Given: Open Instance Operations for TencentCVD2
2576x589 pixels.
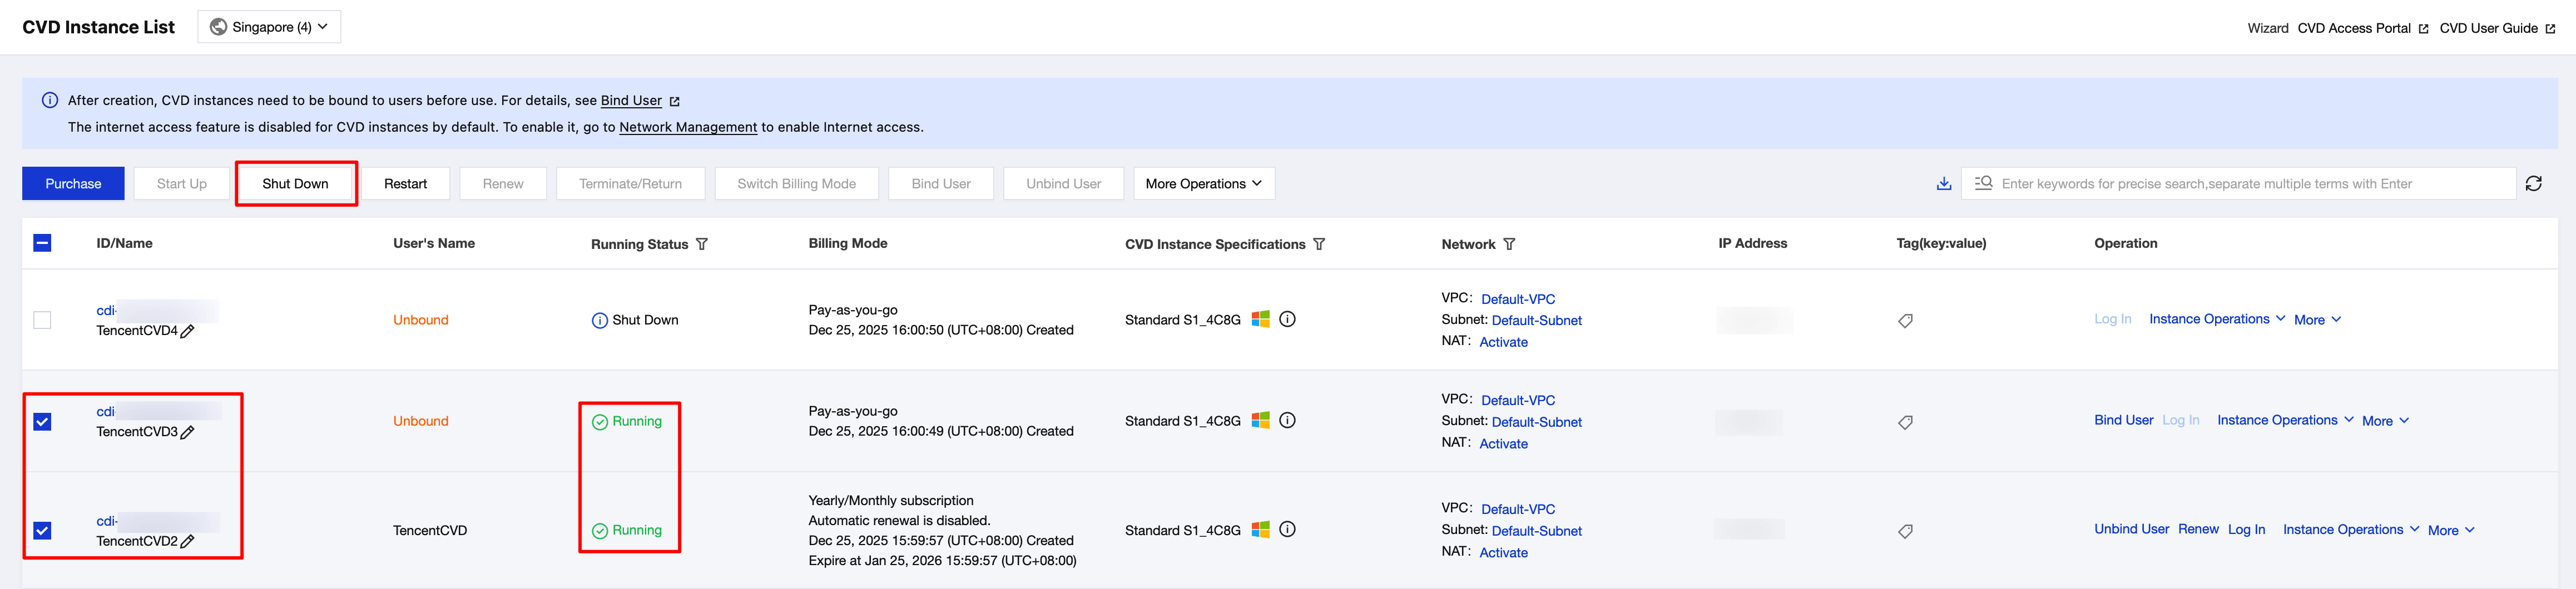Looking at the screenshot, I should pos(2350,530).
